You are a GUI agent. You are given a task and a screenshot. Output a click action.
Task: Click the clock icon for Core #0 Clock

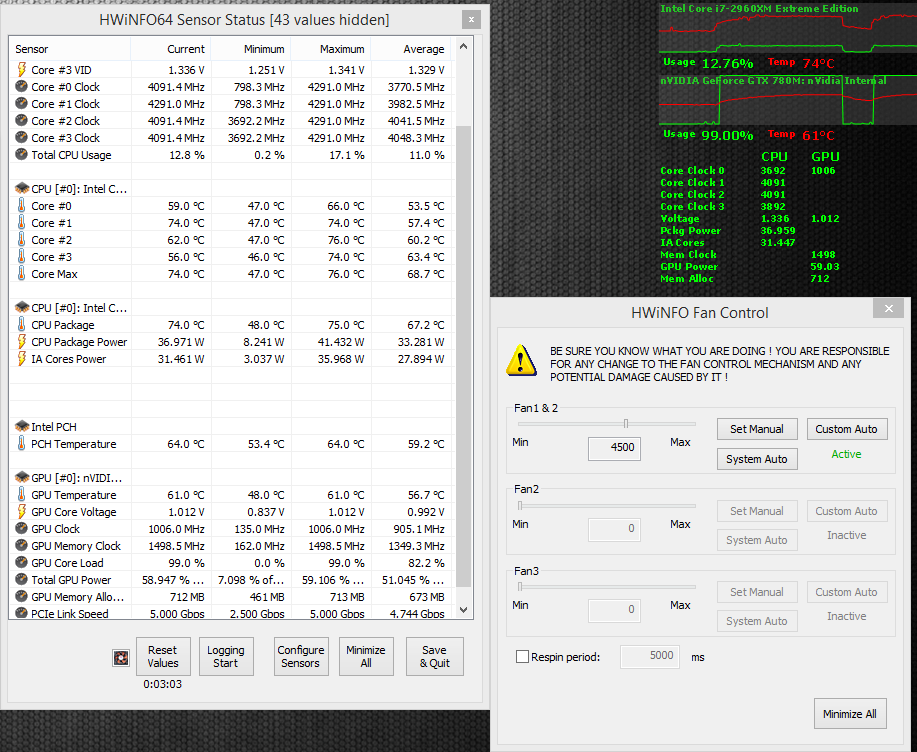22,87
